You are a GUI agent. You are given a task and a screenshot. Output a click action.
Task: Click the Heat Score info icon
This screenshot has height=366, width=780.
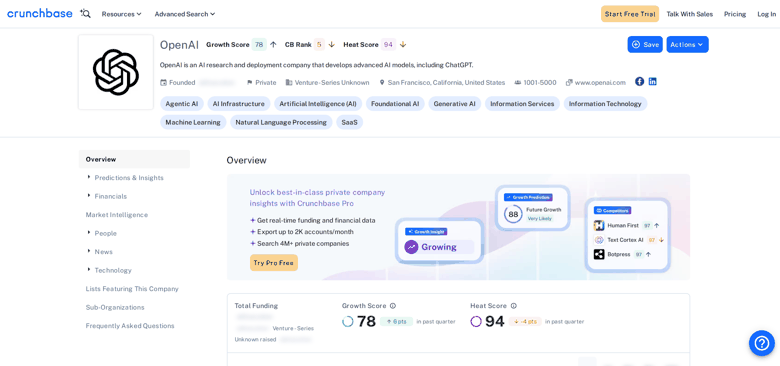[x=514, y=306]
